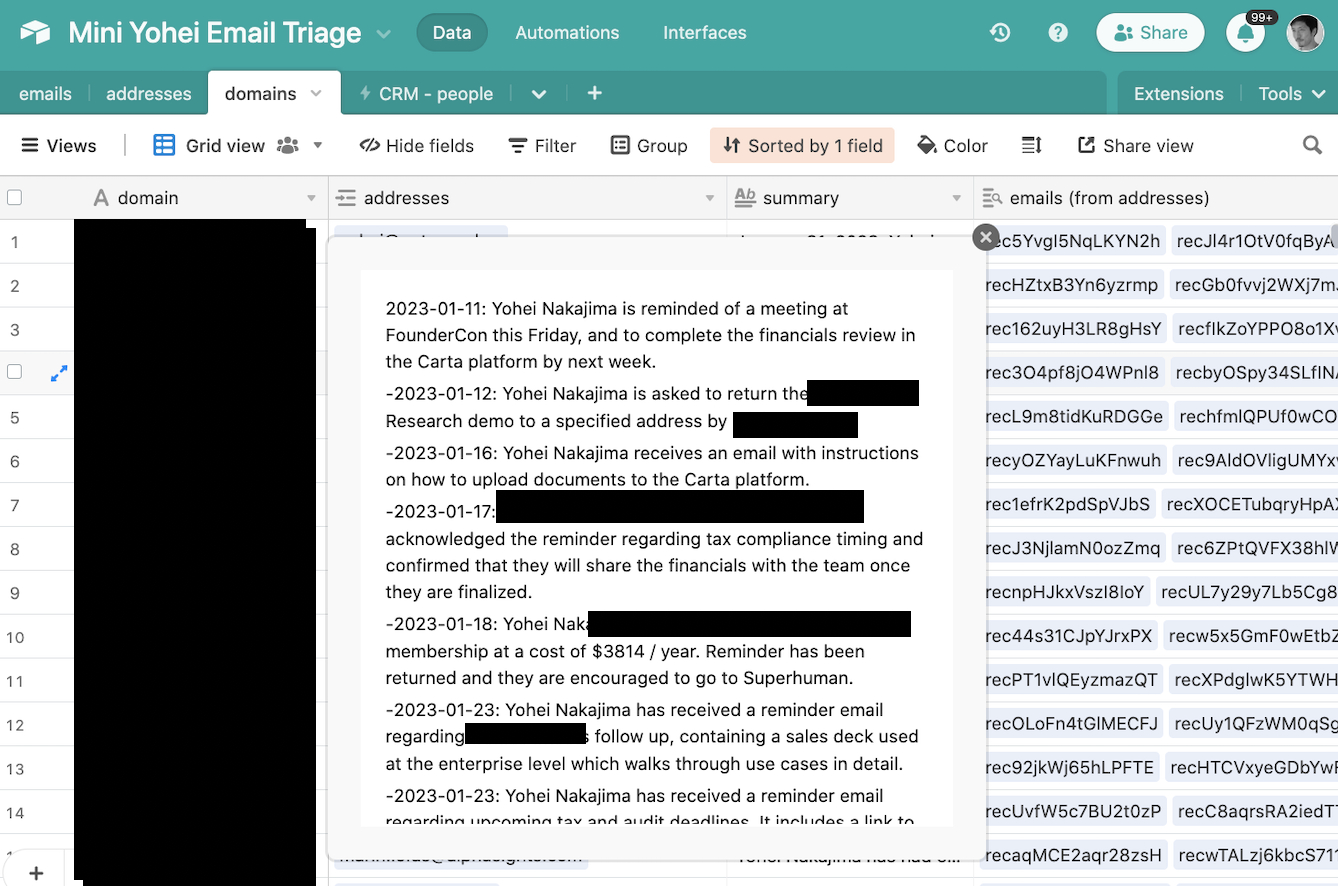Toggle the select-all rows checkbox
The width and height of the screenshot is (1338, 886).
pyautogui.click(x=15, y=198)
